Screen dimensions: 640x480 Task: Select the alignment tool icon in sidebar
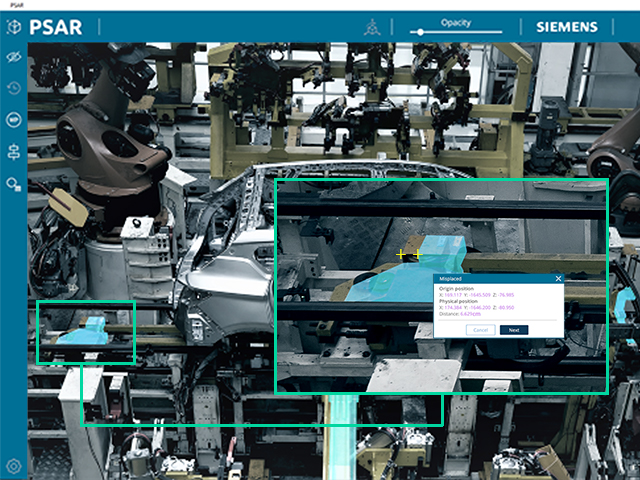tap(13, 152)
